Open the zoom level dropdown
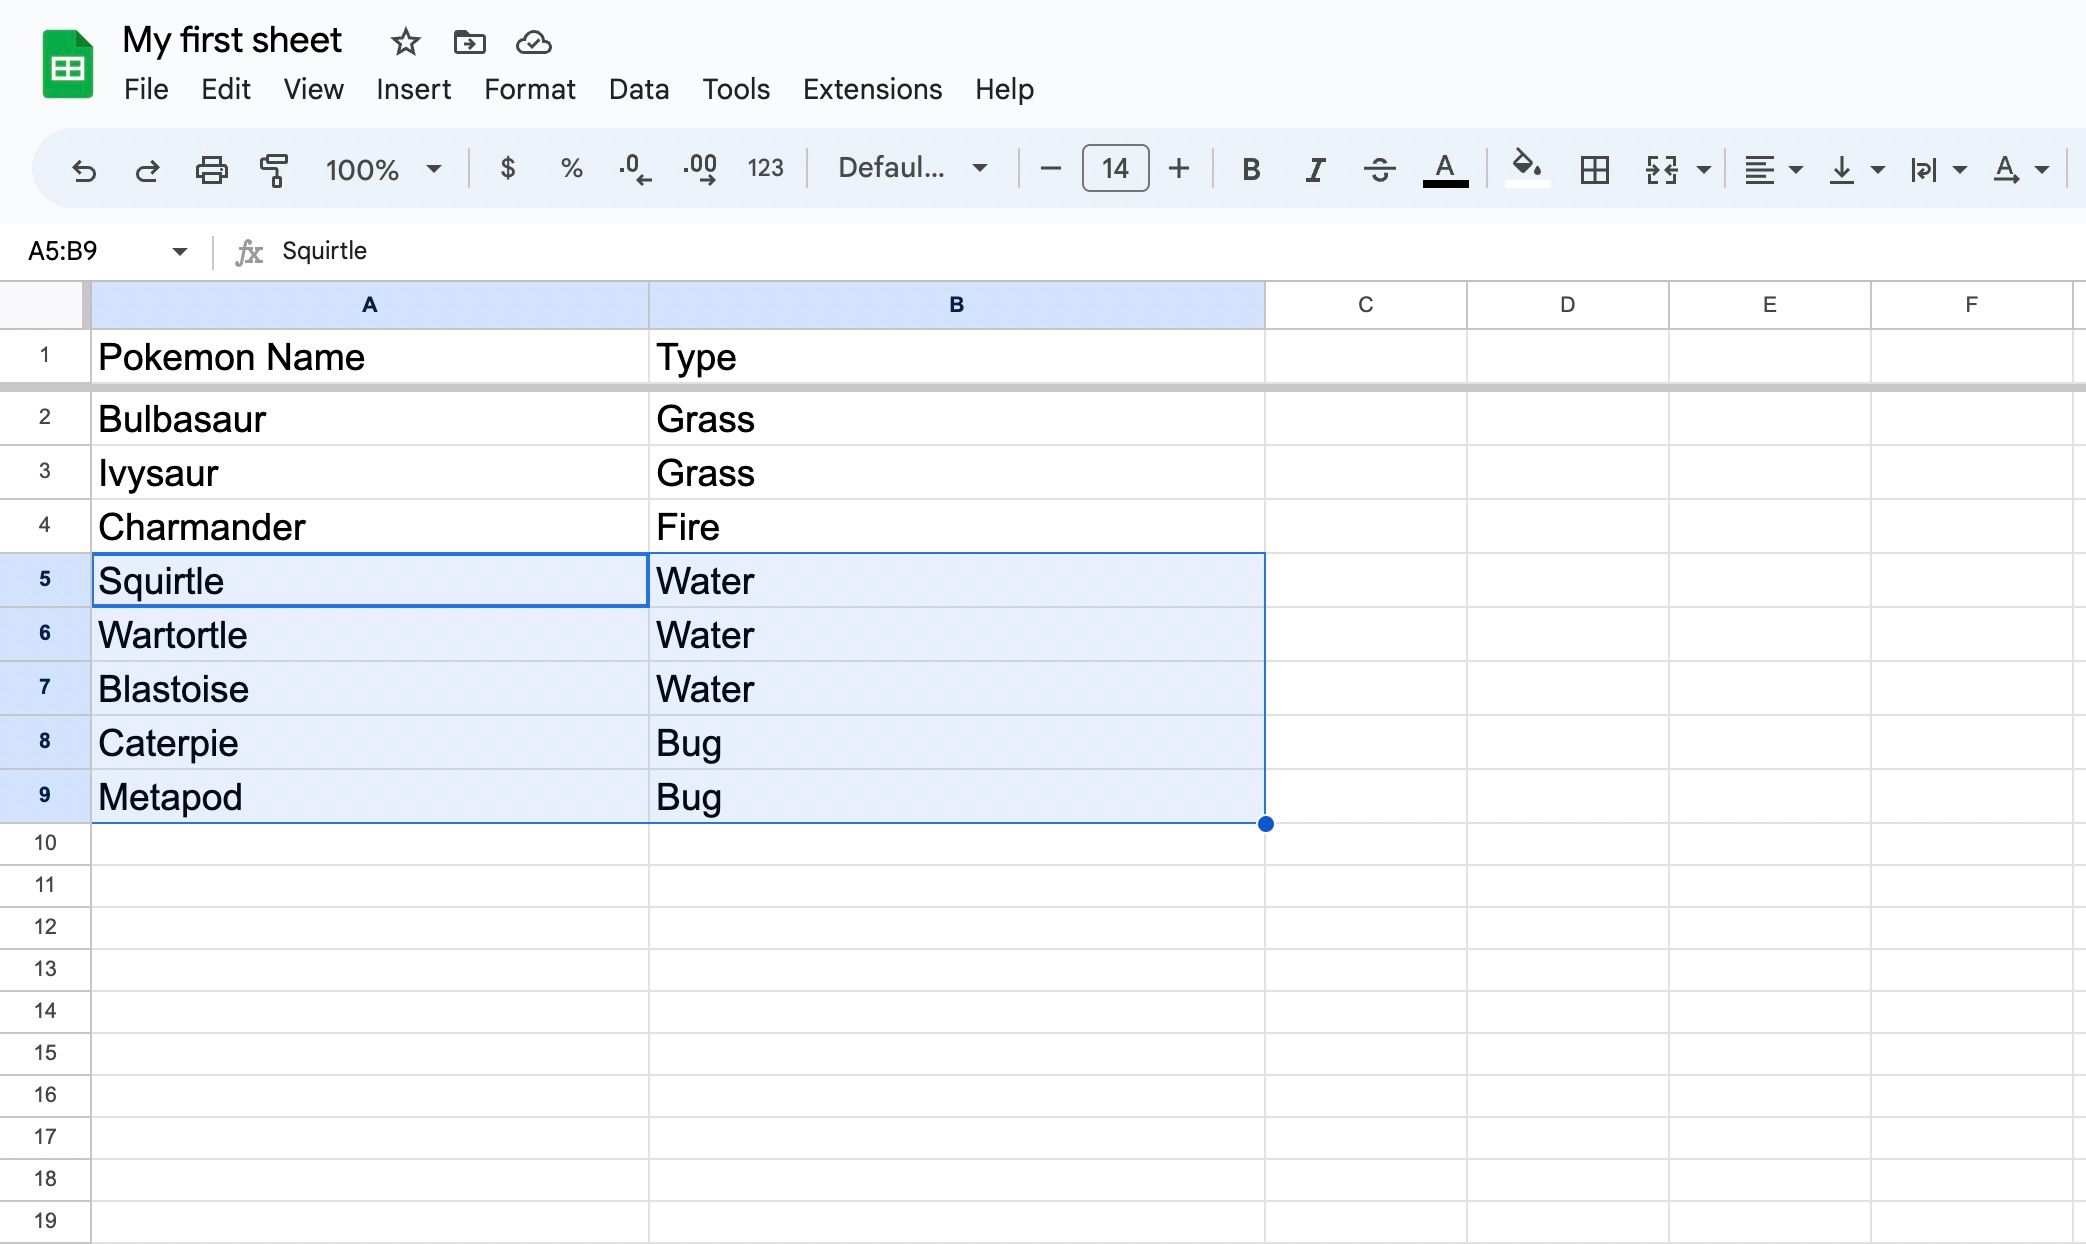Viewport: 2086px width, 1244px height. click(384, 169)
